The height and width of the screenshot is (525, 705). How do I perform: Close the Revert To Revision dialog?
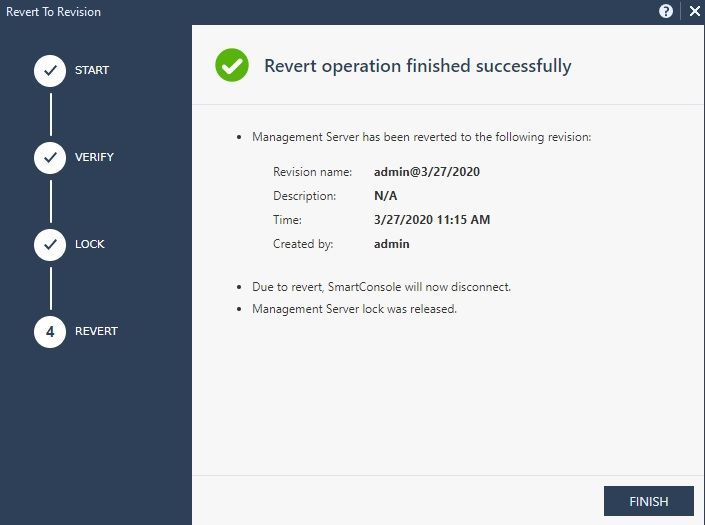695,11
